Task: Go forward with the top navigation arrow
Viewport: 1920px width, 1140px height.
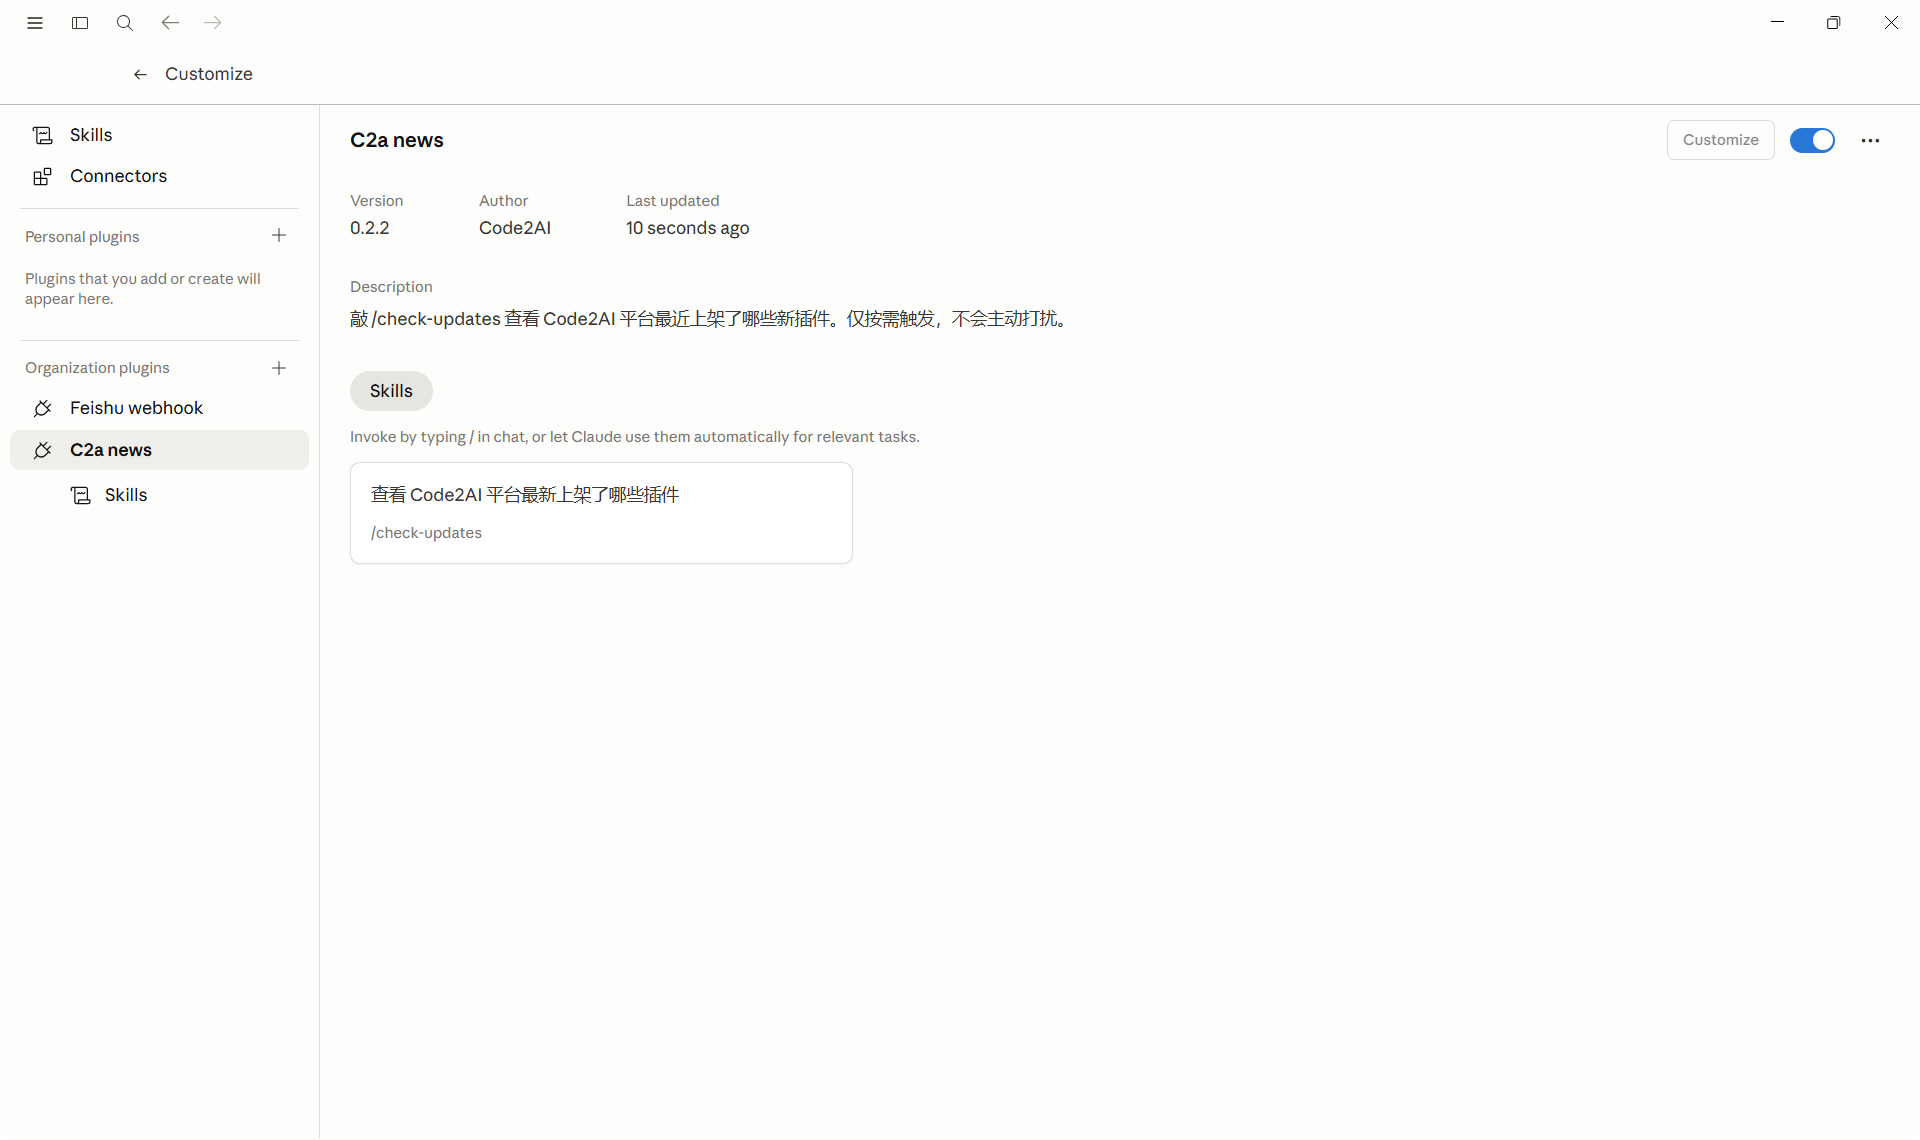Action: pyautogui.click(x=213, y=23)
